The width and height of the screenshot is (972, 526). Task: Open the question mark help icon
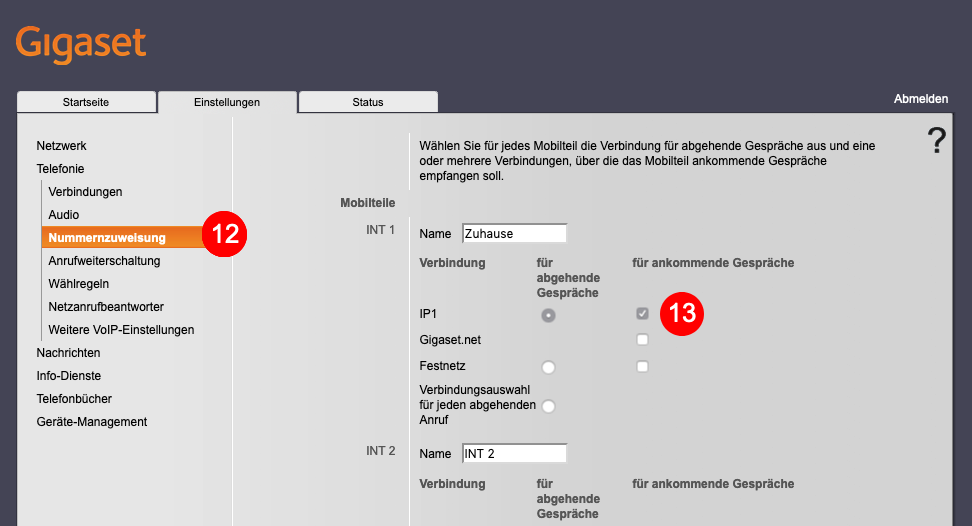[937, 140]
